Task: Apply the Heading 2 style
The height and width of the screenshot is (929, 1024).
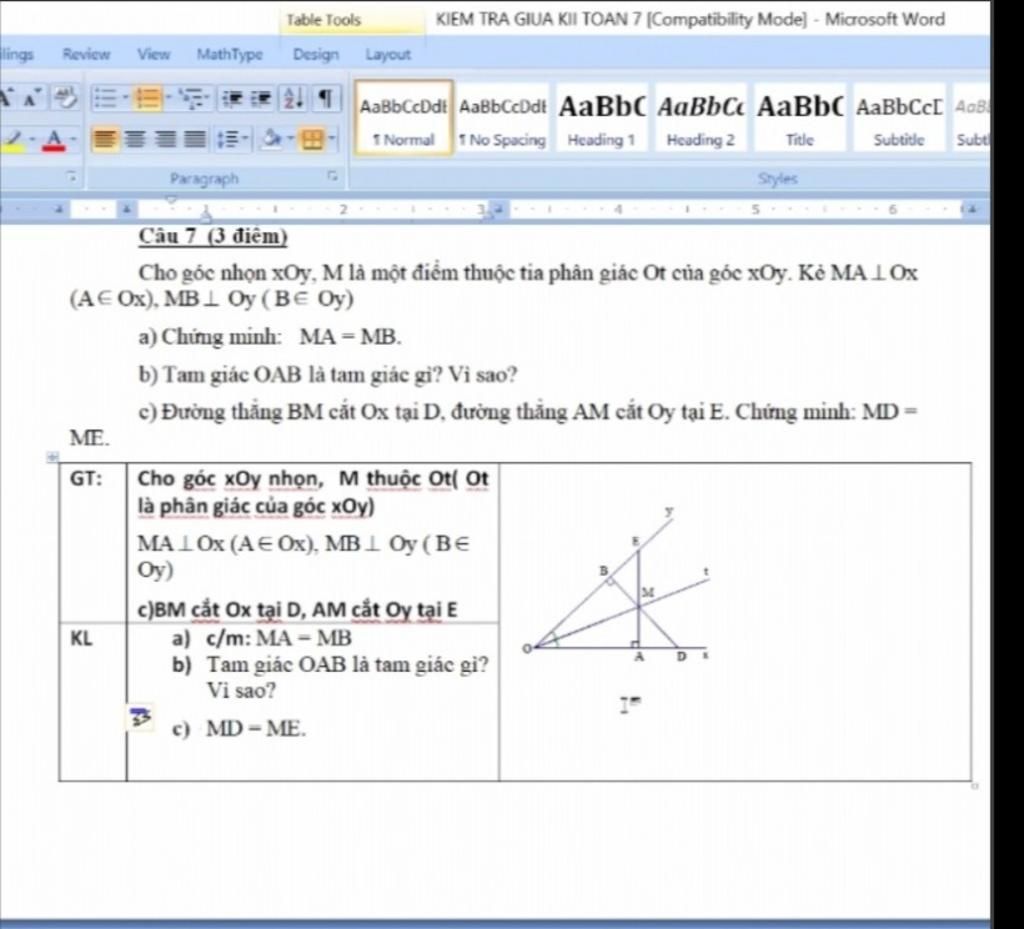Action: click(700, 118)
